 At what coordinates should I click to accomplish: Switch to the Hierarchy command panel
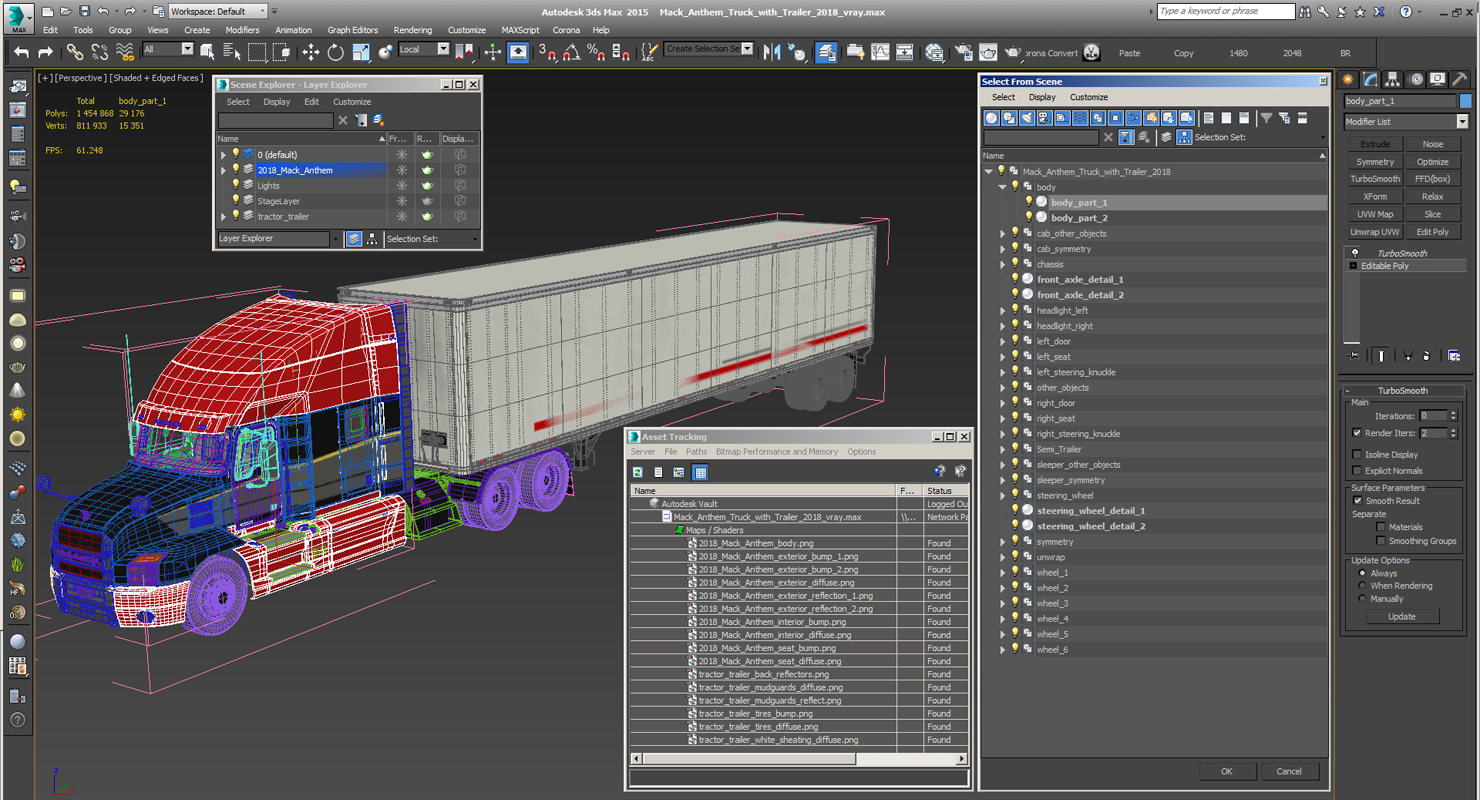point(1393,79)
